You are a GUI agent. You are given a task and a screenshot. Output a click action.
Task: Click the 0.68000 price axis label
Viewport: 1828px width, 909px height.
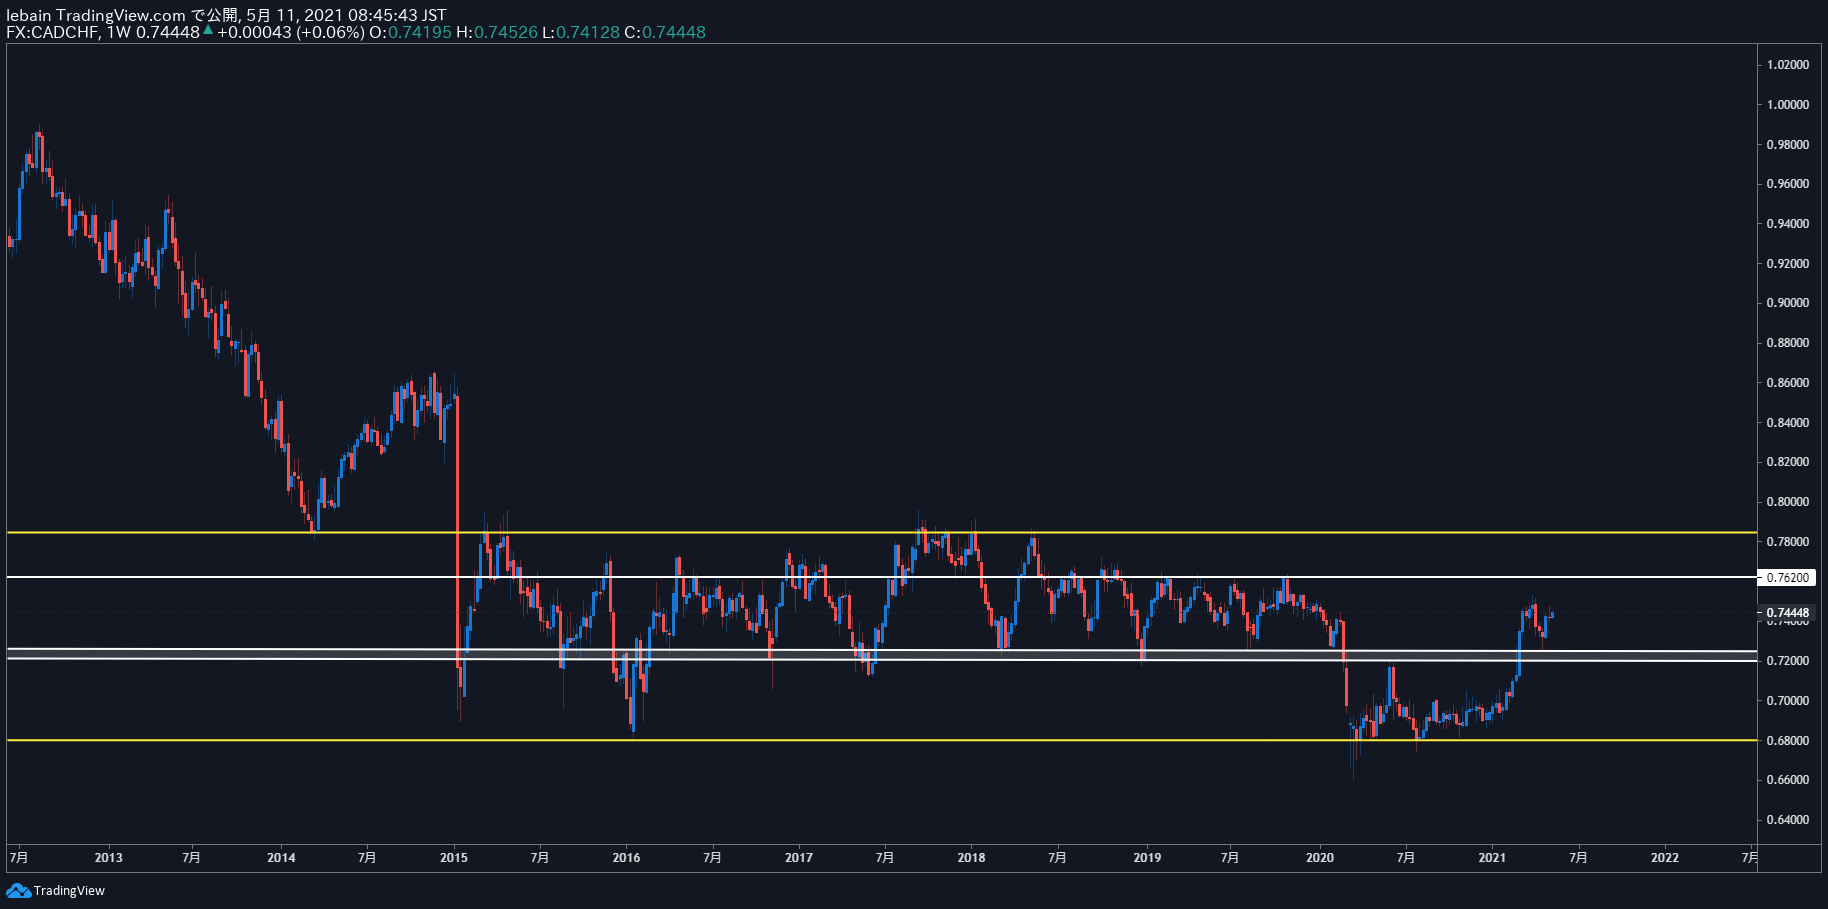pos(1788,741)
